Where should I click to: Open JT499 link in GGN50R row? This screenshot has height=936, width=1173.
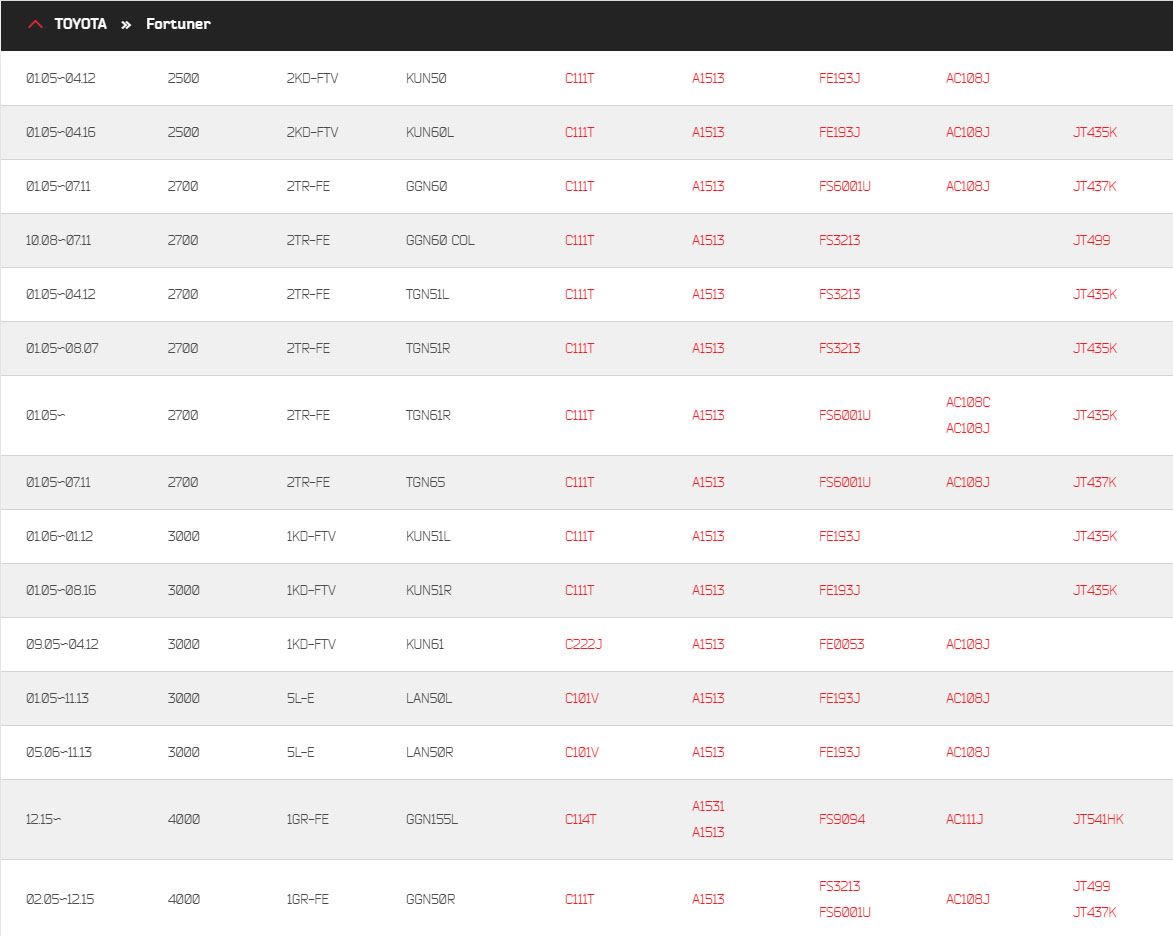point(1091,887)
